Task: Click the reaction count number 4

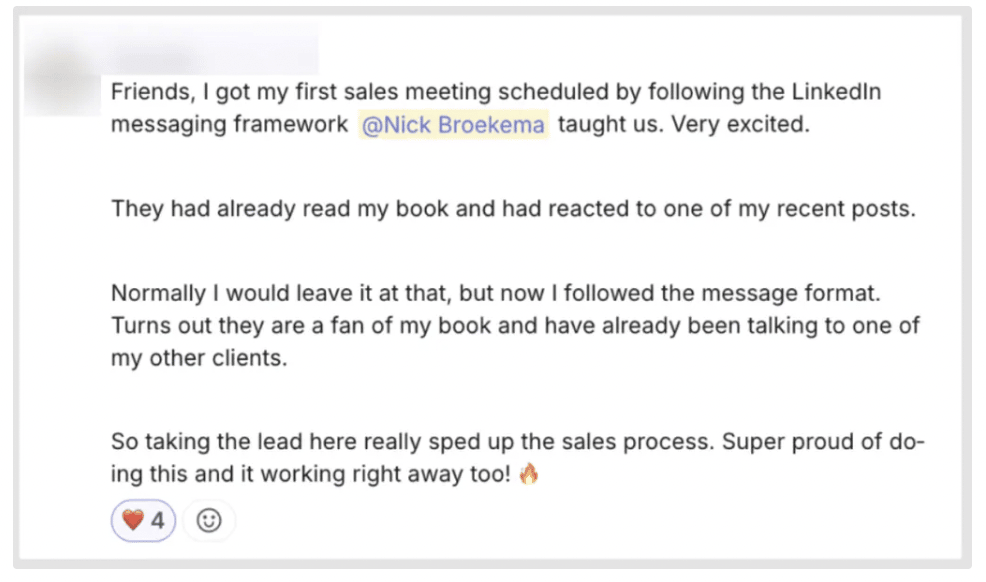Action: pyautogui.click(x=158, y=521)
